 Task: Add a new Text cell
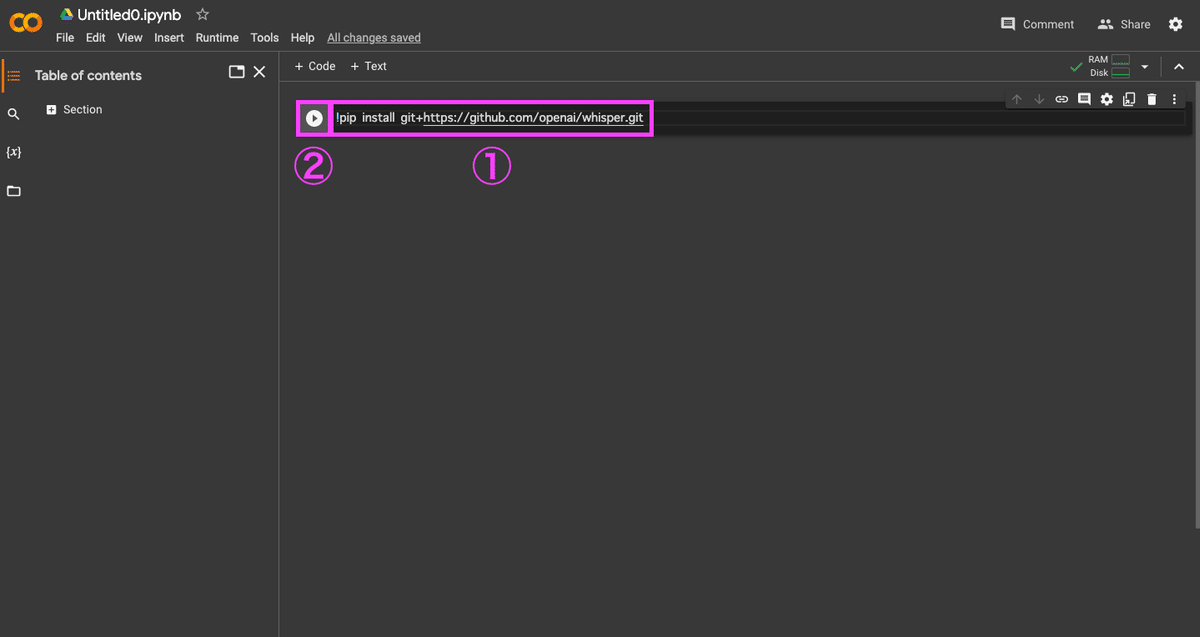click(369, 66)
